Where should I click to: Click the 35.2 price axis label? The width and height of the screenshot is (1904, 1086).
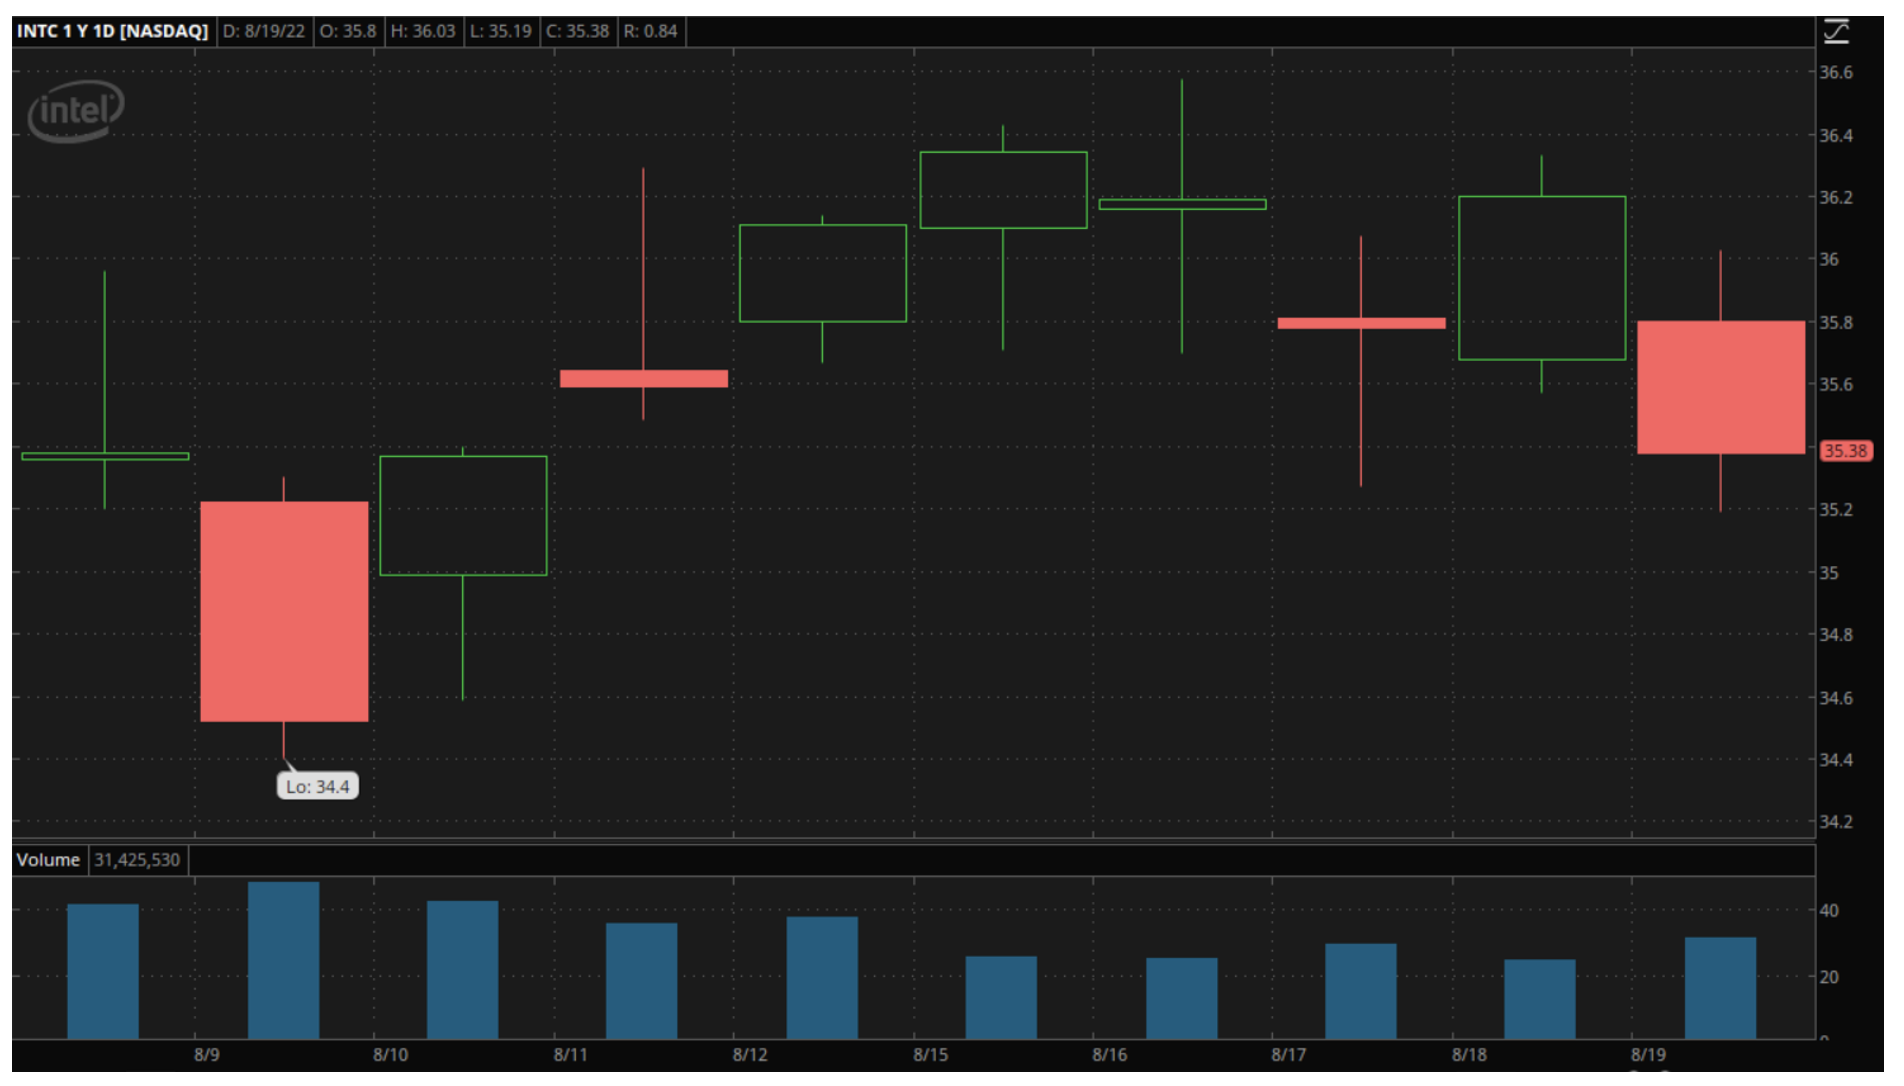(1835, 509)
